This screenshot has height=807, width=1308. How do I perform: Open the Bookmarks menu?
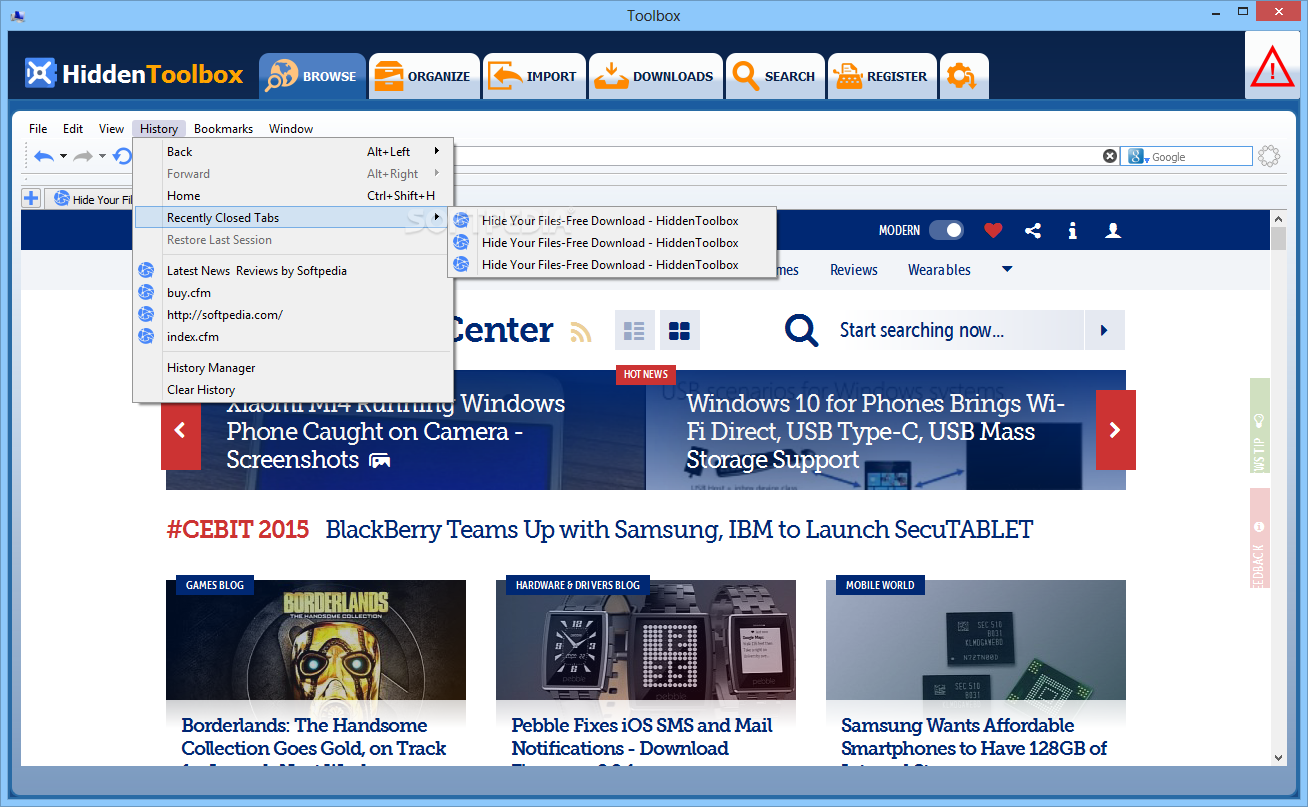223,129
